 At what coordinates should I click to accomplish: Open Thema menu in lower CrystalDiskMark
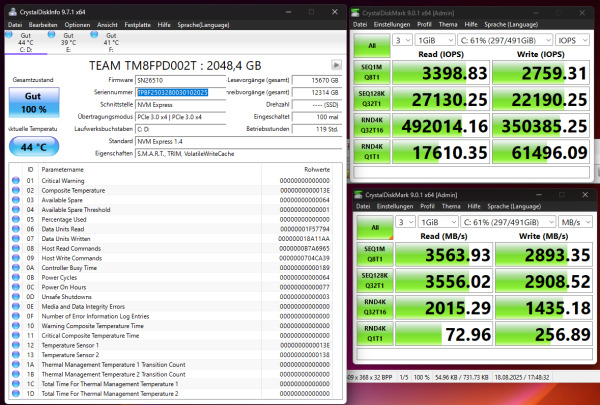click(x=451, y=206)
